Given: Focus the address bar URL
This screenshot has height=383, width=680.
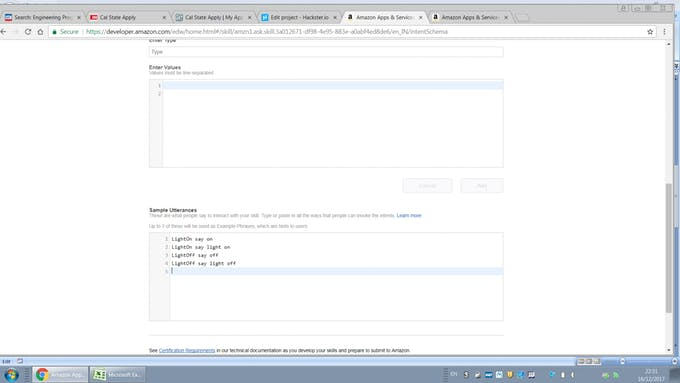Looking at the screenshot, I should (267, 32).
